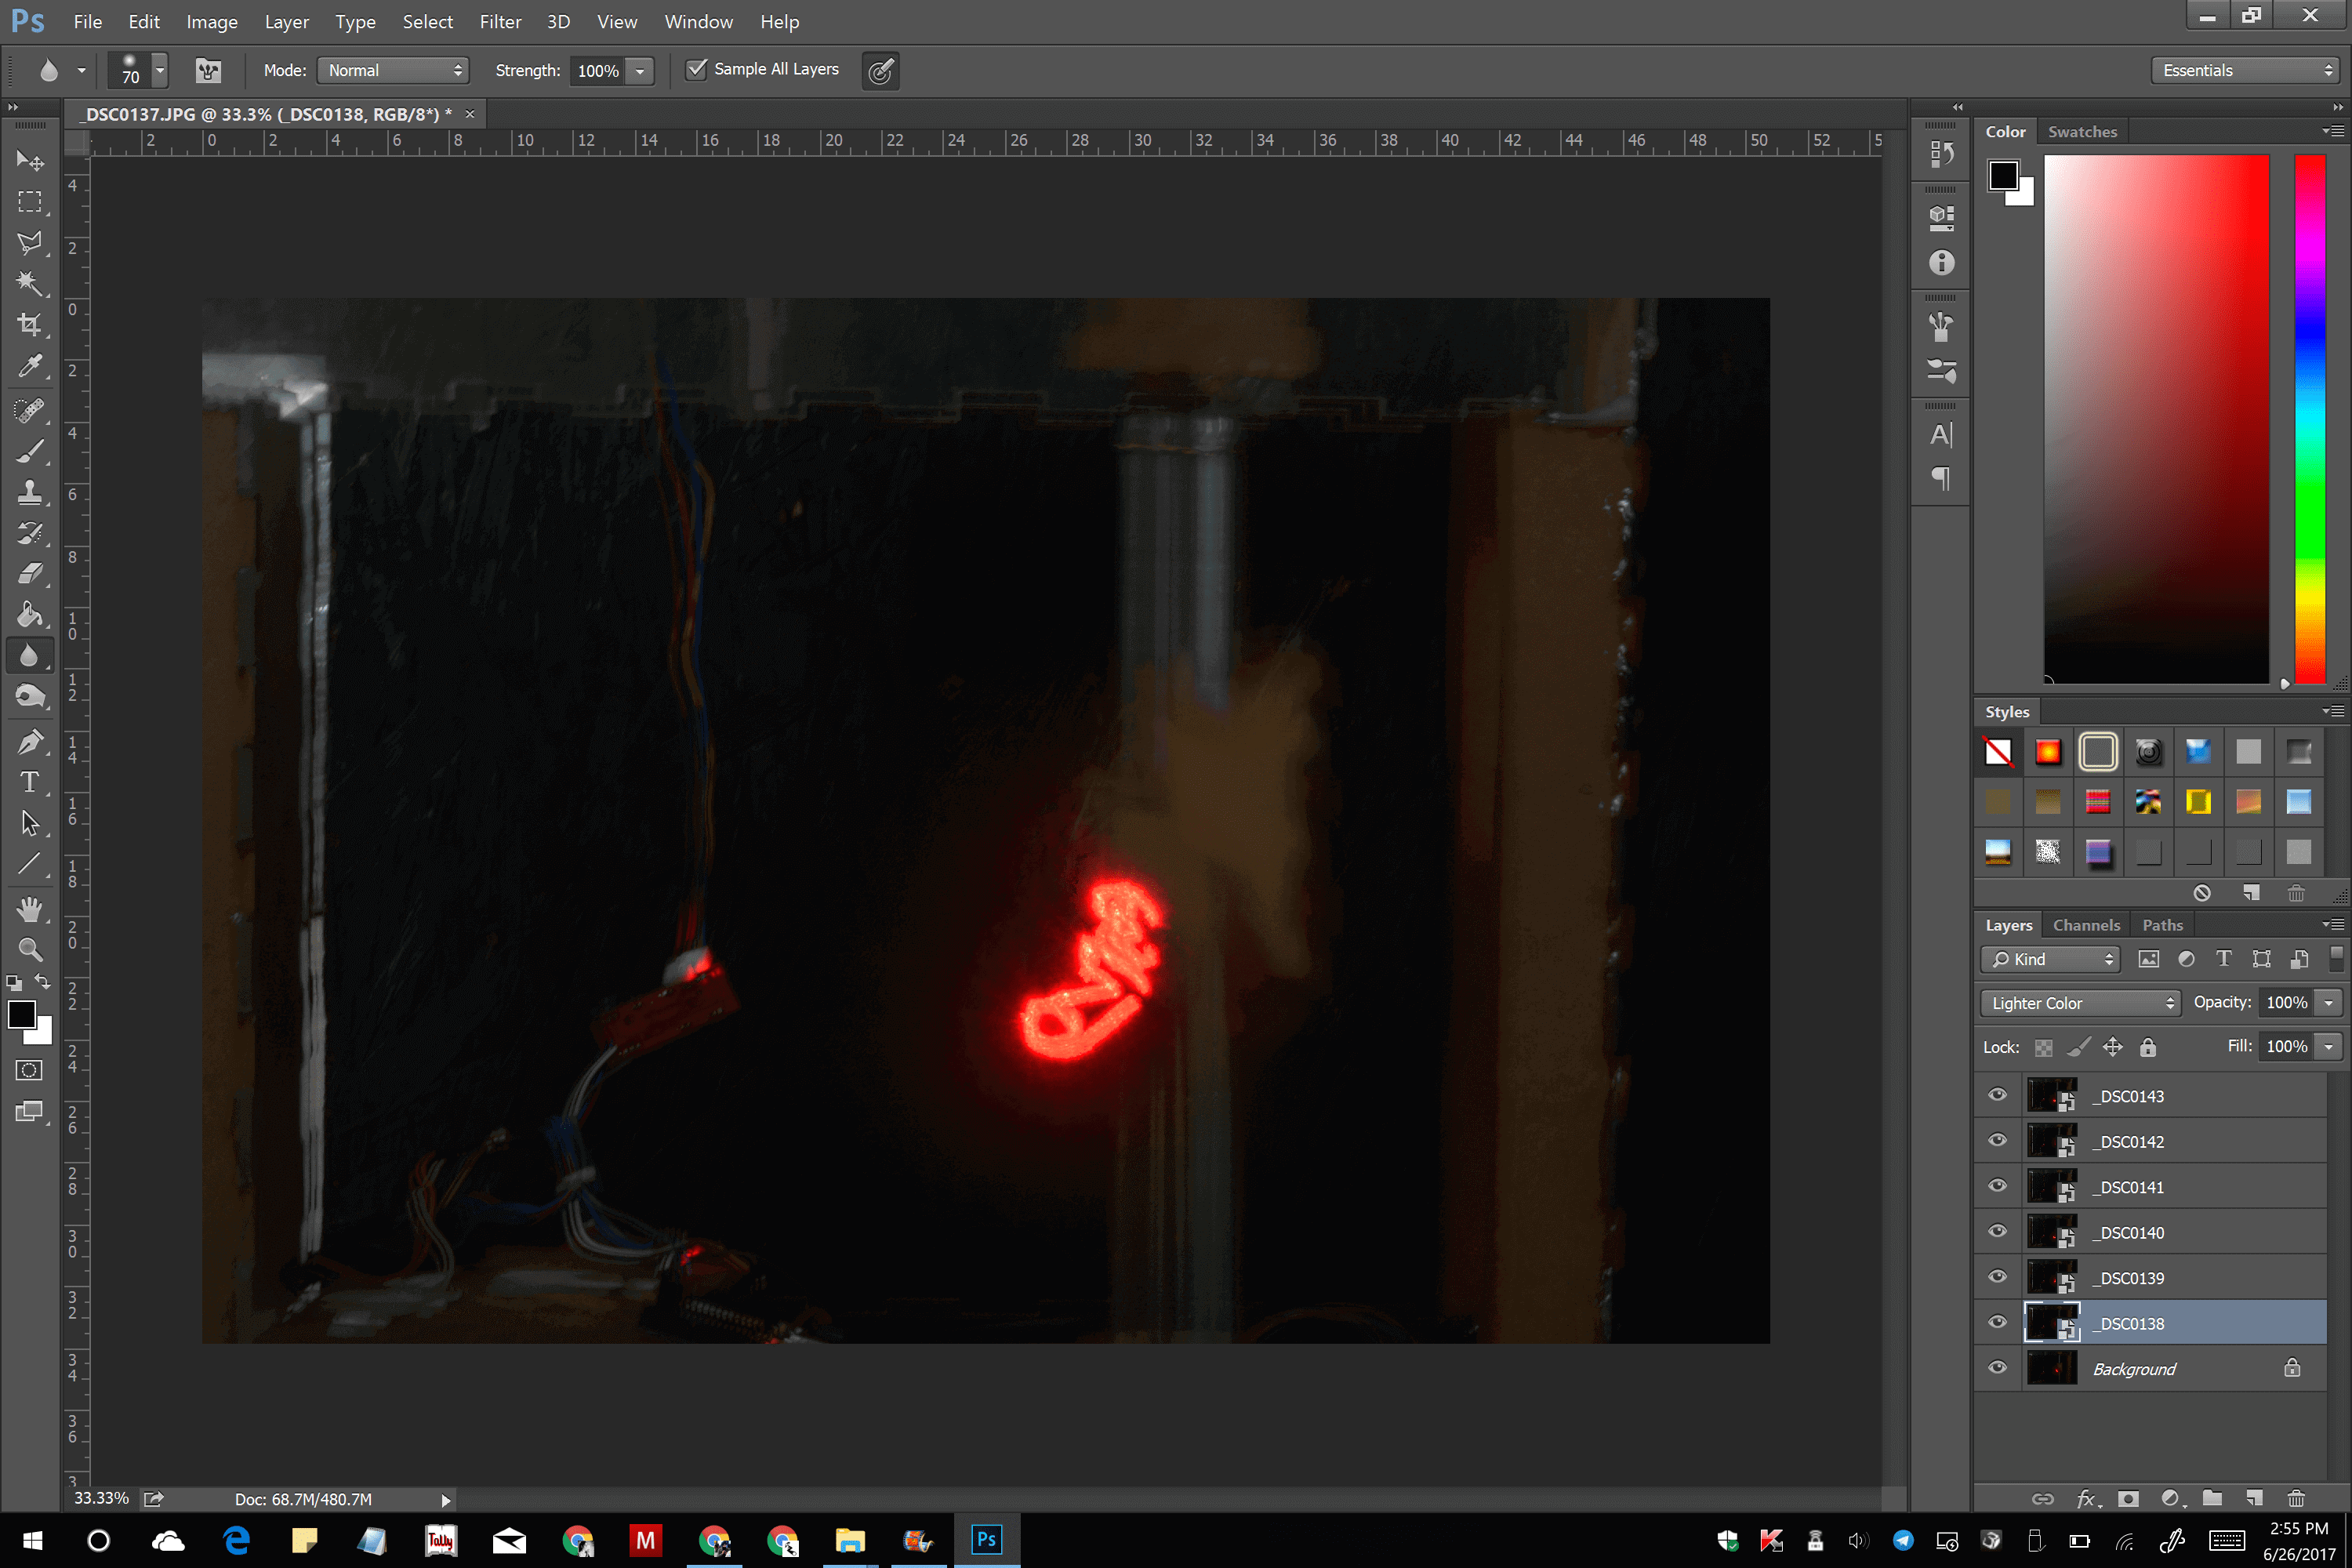Select the Eyedropper tool

coord(30,366)
